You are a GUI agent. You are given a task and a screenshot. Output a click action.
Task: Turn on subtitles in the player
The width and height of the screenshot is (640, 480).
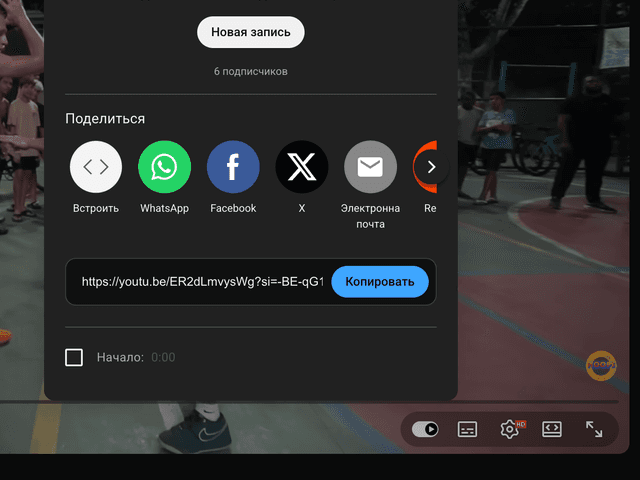point(467,429)
